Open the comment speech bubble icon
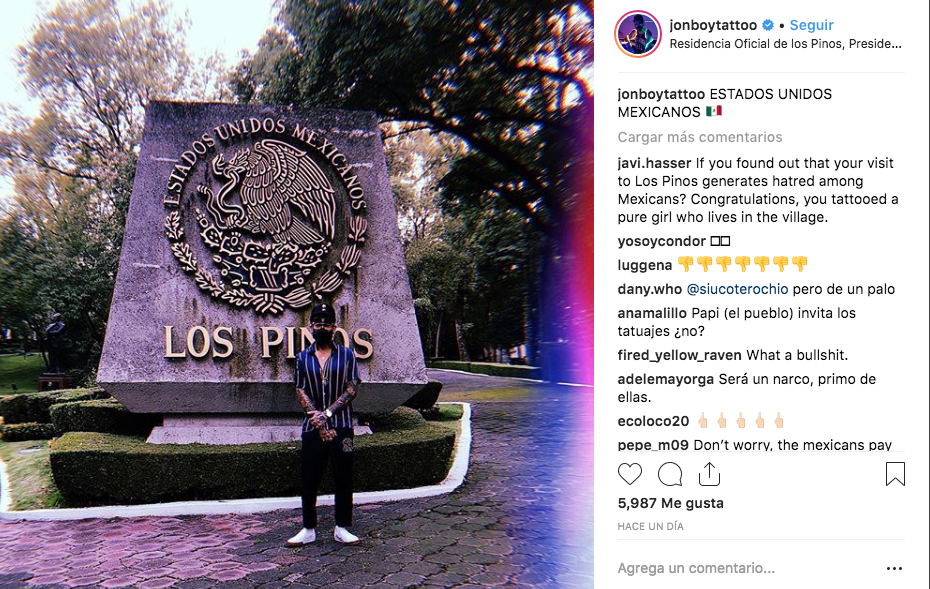 pos(670,475)
